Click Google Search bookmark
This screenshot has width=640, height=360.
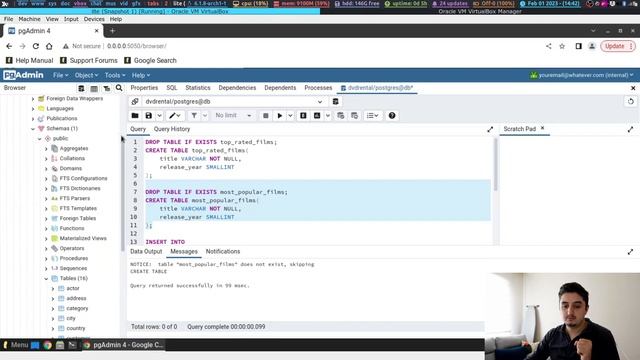tap(150, 60)
